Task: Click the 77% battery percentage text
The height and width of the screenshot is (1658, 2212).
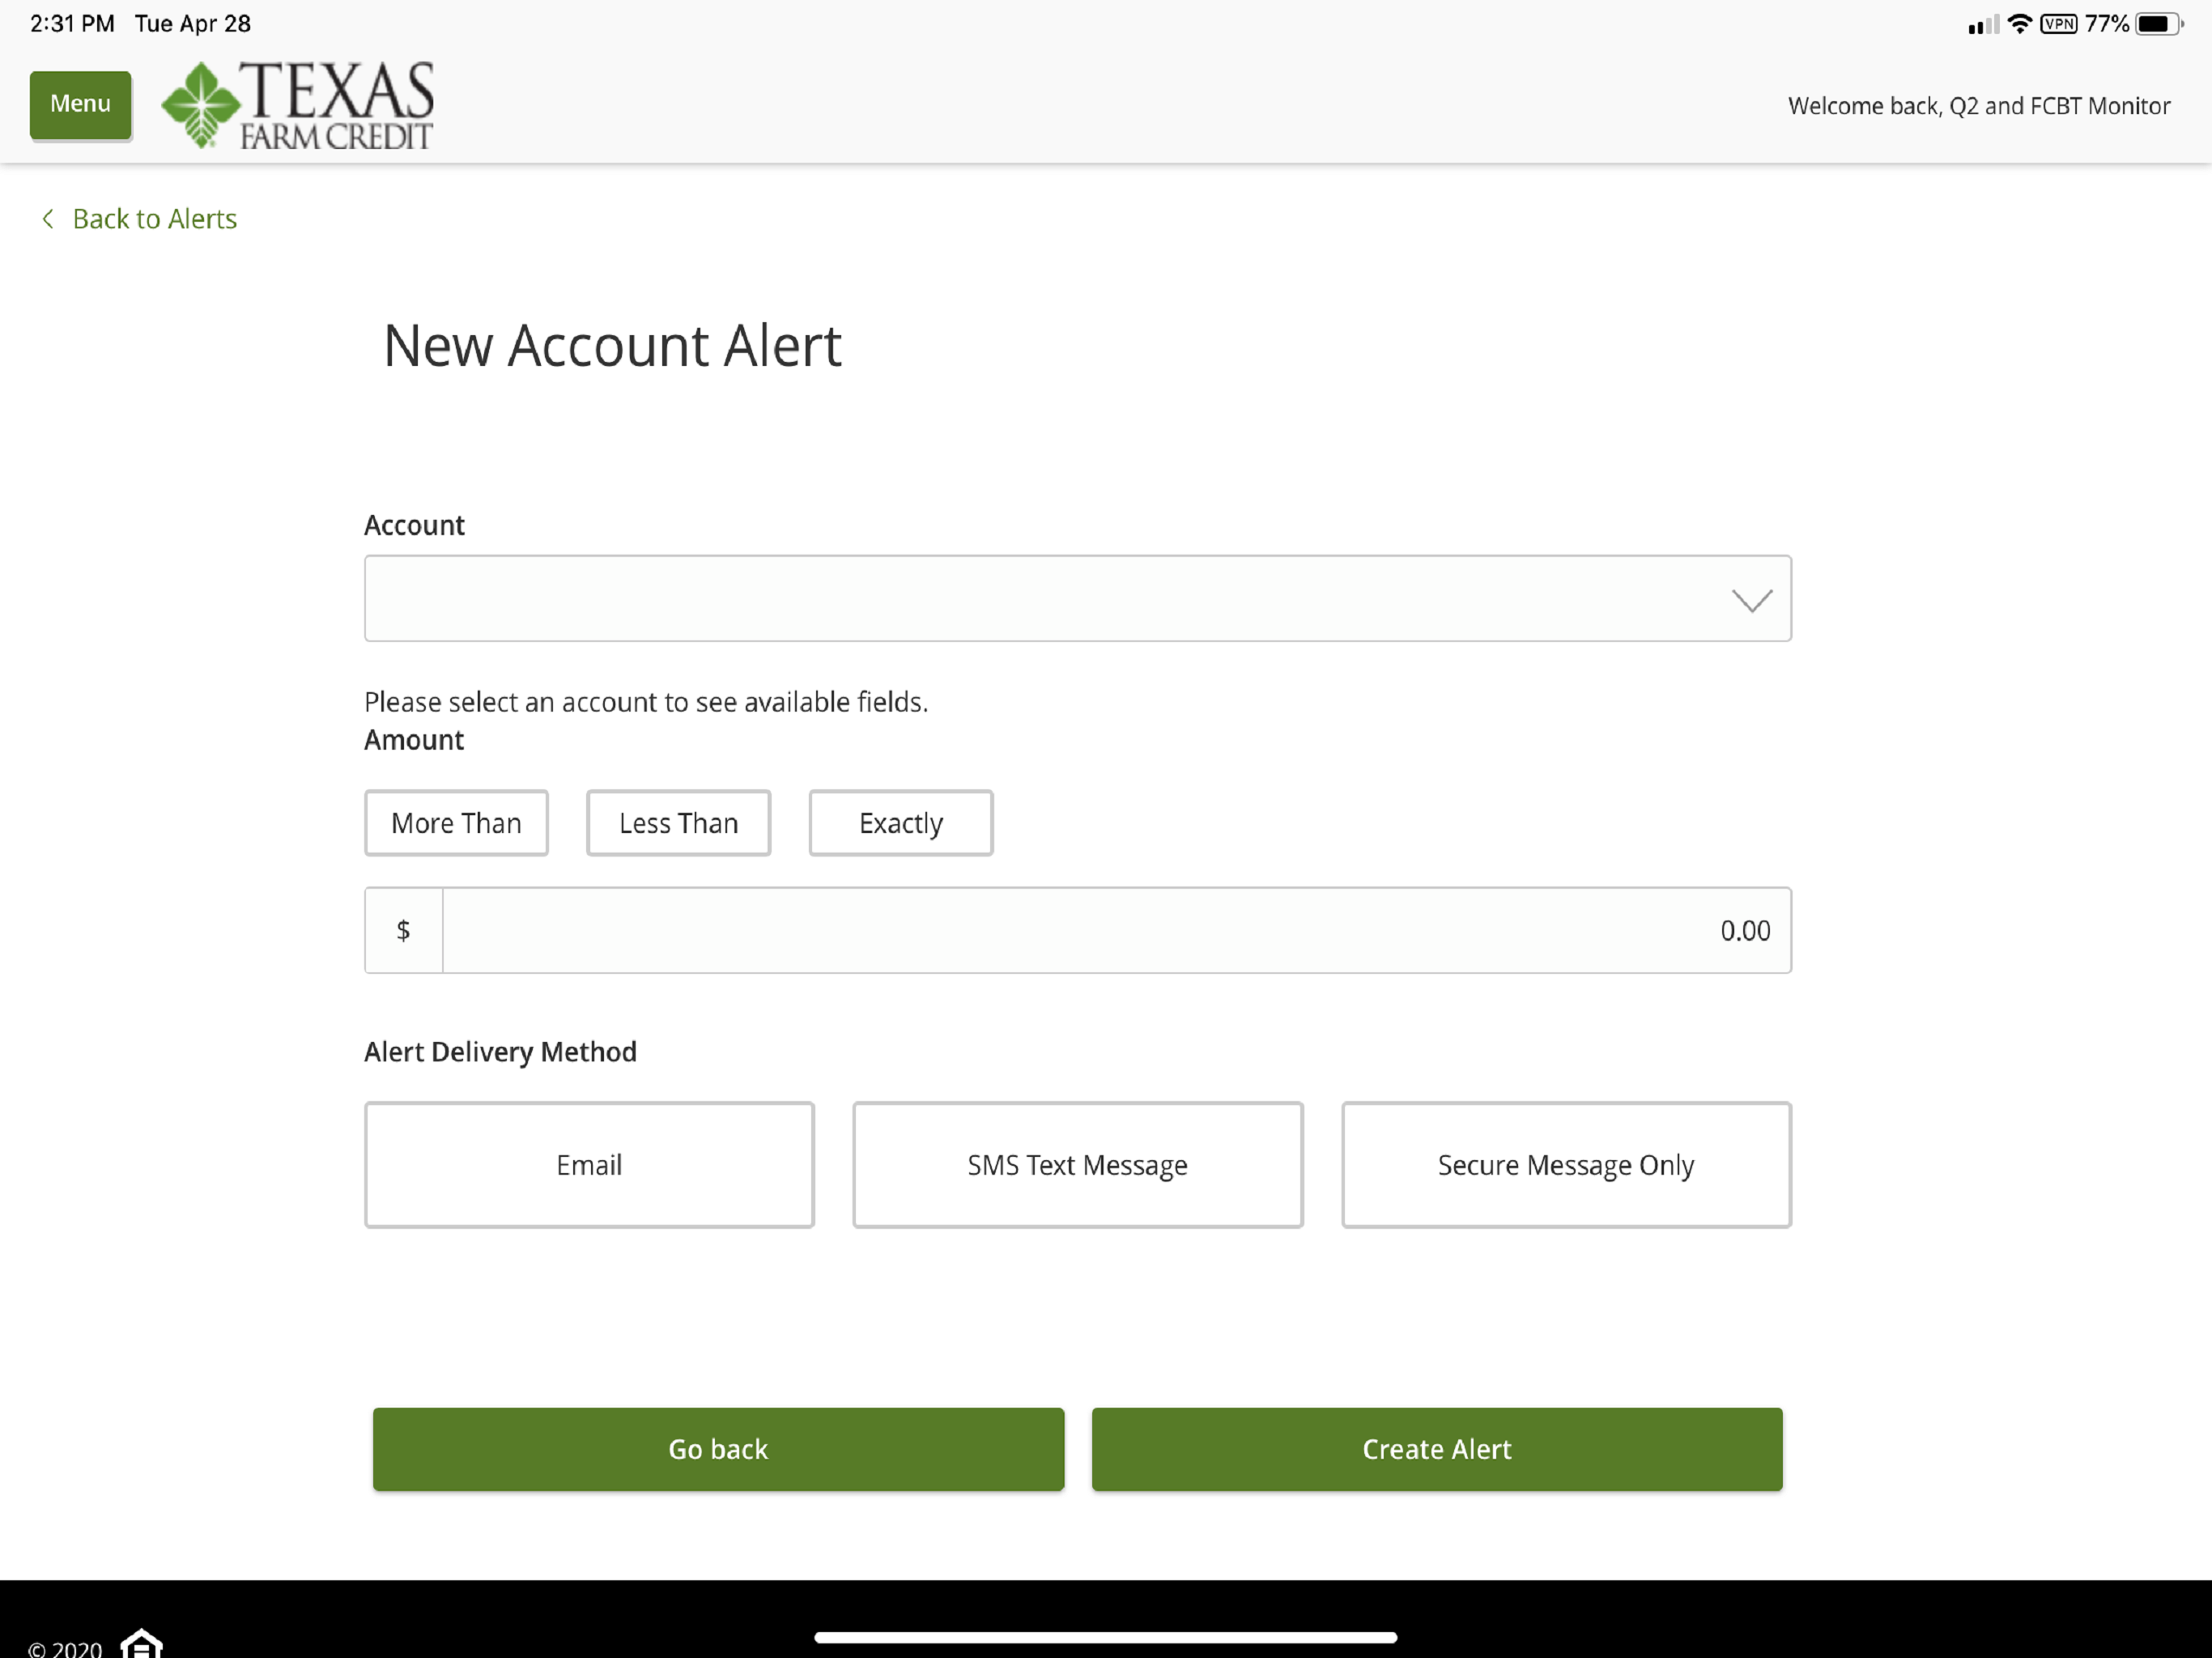Action: 2107,24
